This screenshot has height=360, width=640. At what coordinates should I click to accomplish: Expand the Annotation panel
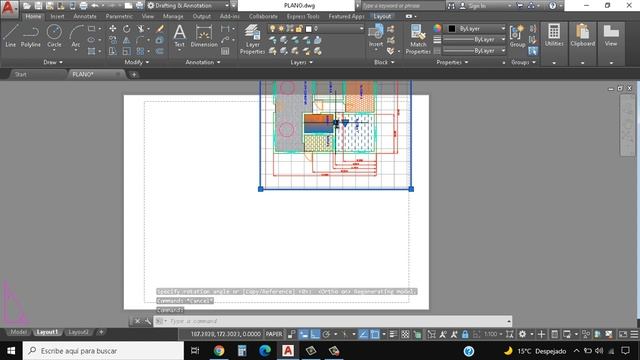tap(203, 62)
